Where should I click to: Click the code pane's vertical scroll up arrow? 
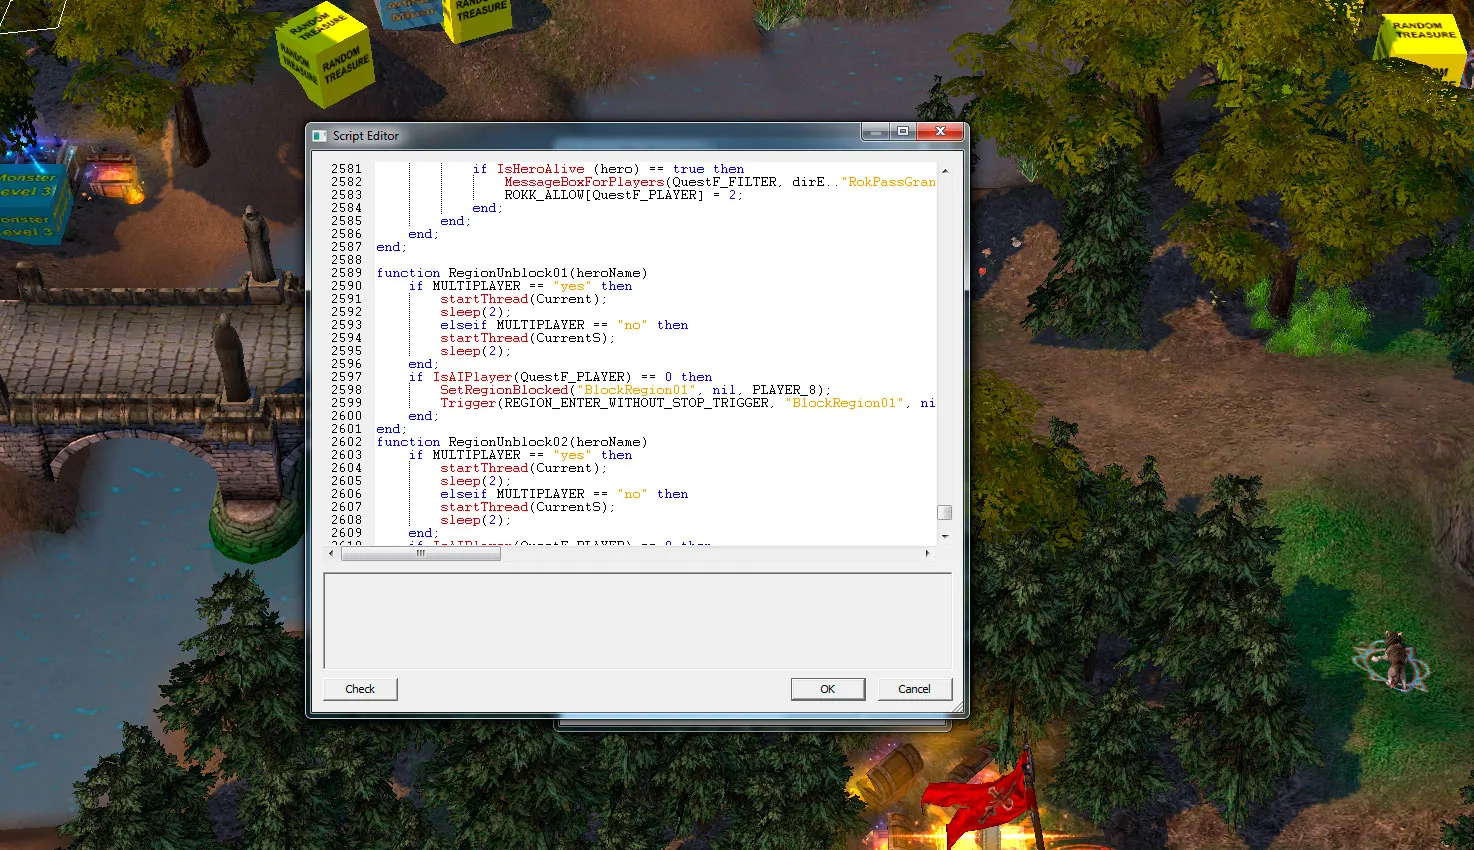pos(944,171)
